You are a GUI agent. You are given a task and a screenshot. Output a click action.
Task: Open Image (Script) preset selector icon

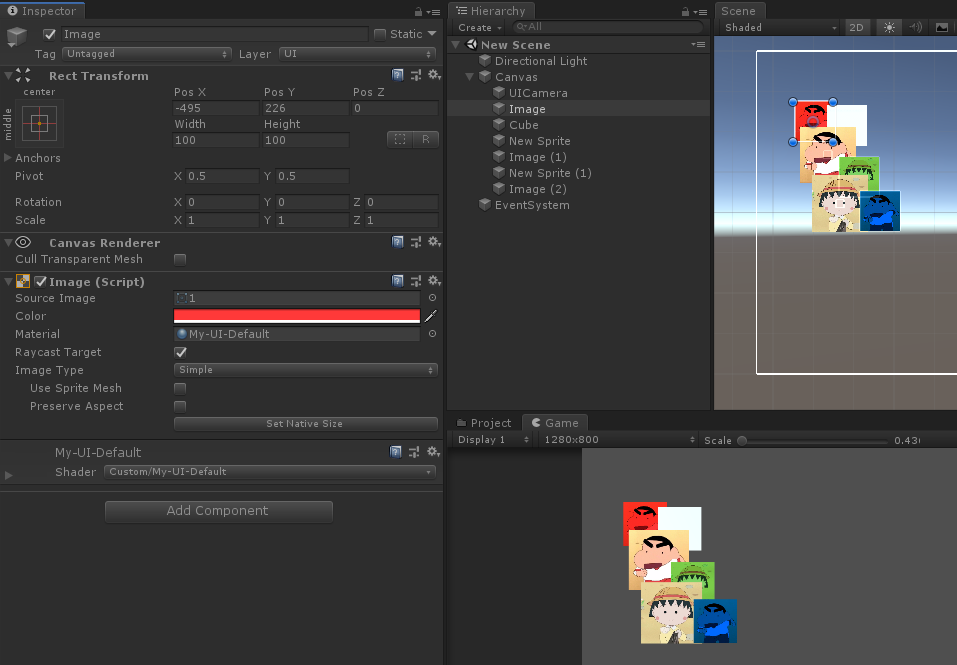pyautogui.click(x=416, y=281)
